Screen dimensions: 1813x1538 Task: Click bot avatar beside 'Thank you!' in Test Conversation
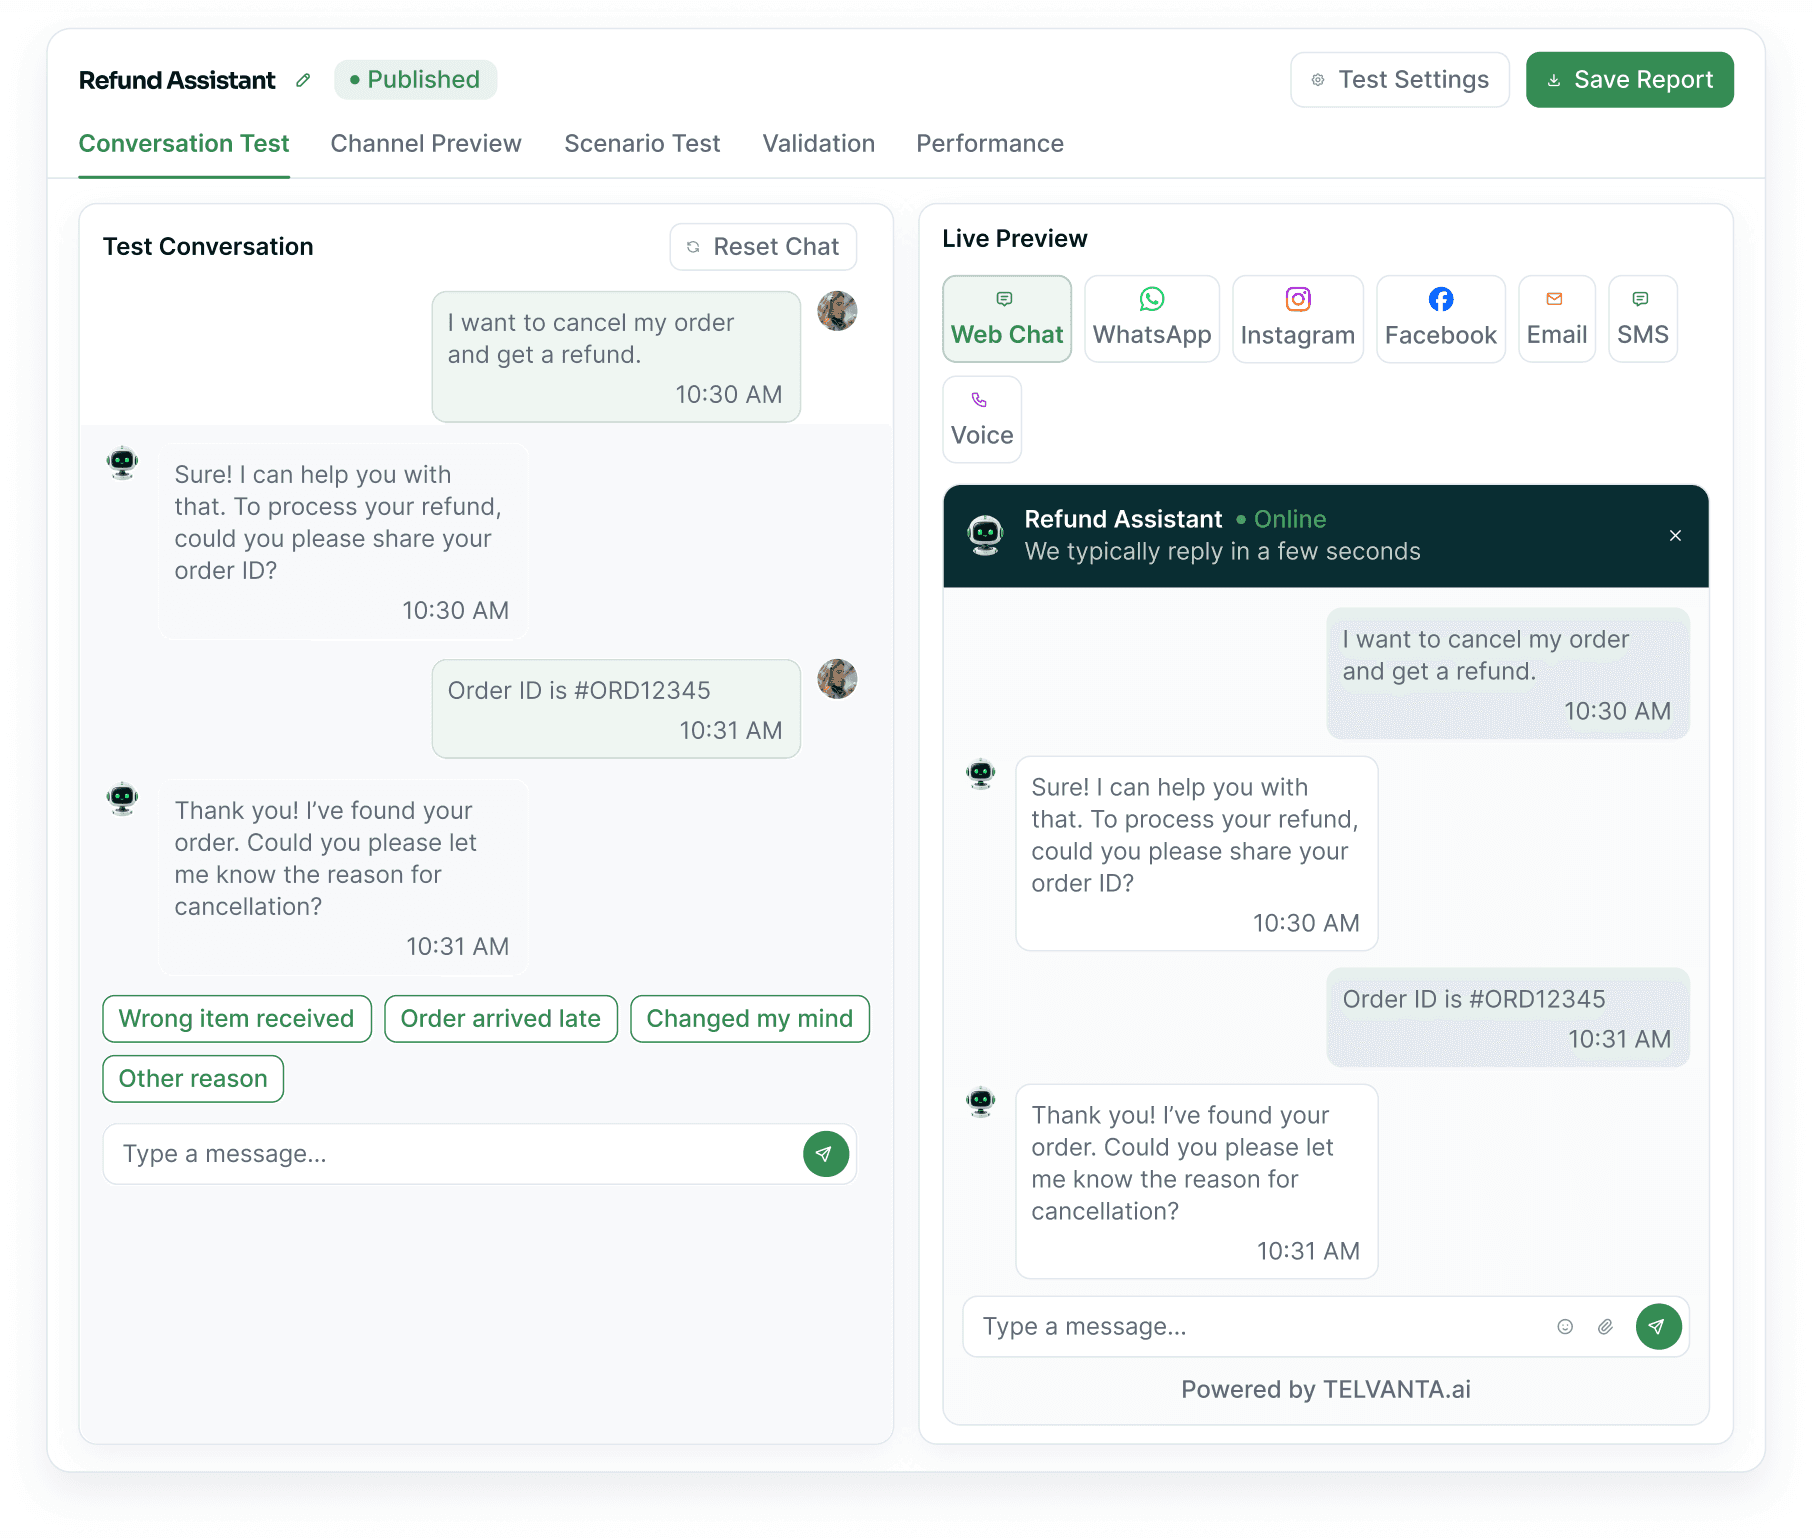pyautogui.click(x=123, y=799)
